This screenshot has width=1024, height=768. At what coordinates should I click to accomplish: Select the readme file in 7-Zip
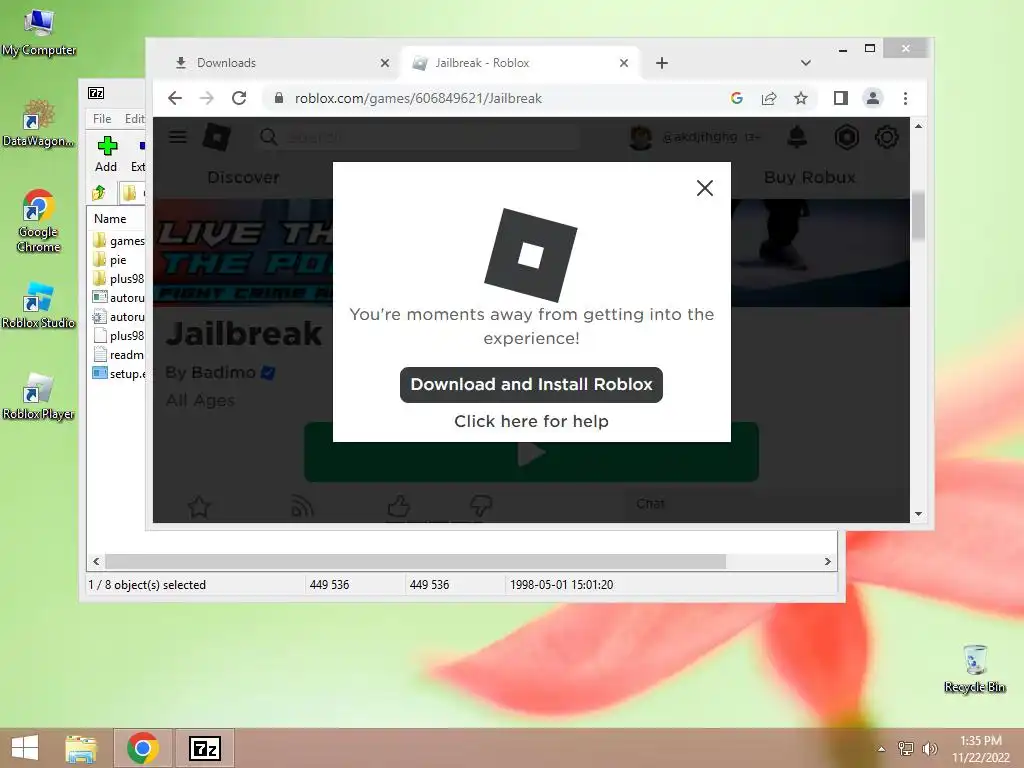pyautogui.click(x=119, y=355)
